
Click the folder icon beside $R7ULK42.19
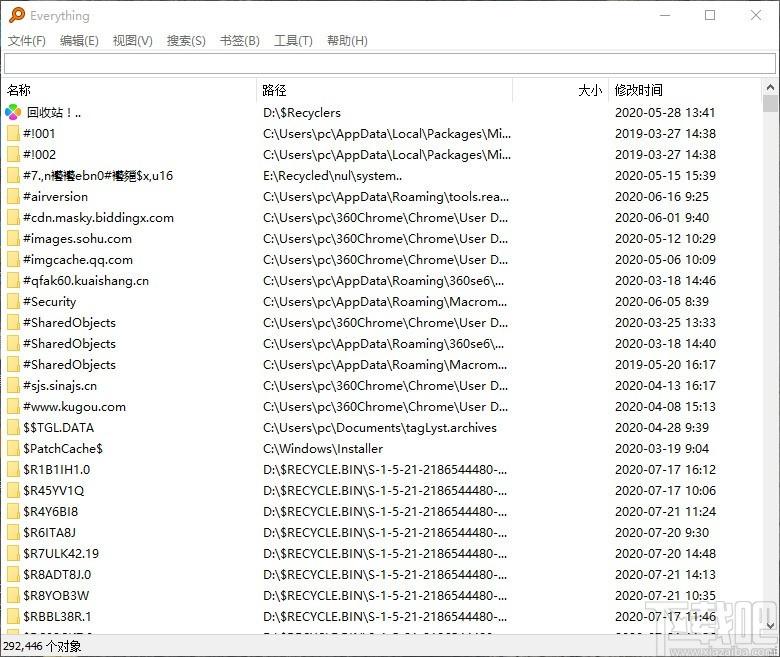(x=13, y=554)
